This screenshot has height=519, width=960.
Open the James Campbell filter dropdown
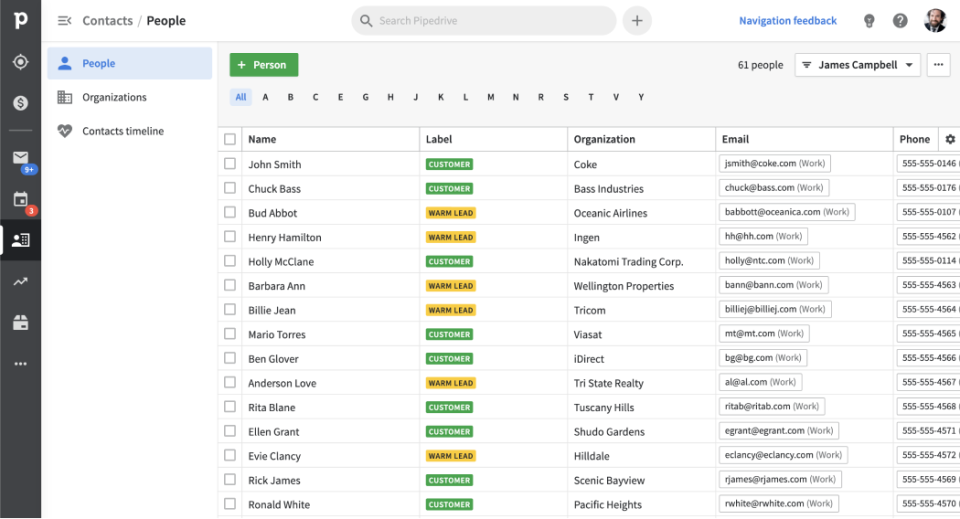click(x=857, y=65)
